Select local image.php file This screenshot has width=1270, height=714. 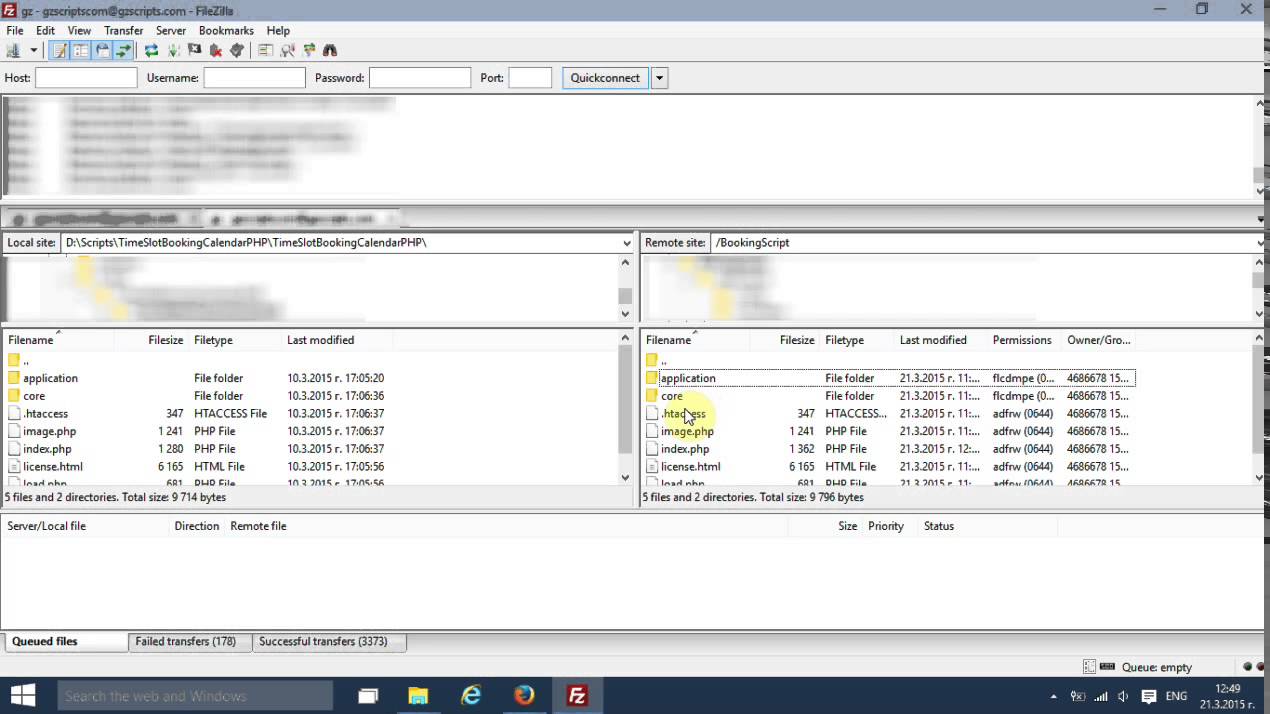pyautogui.click(x=49, y=431)
